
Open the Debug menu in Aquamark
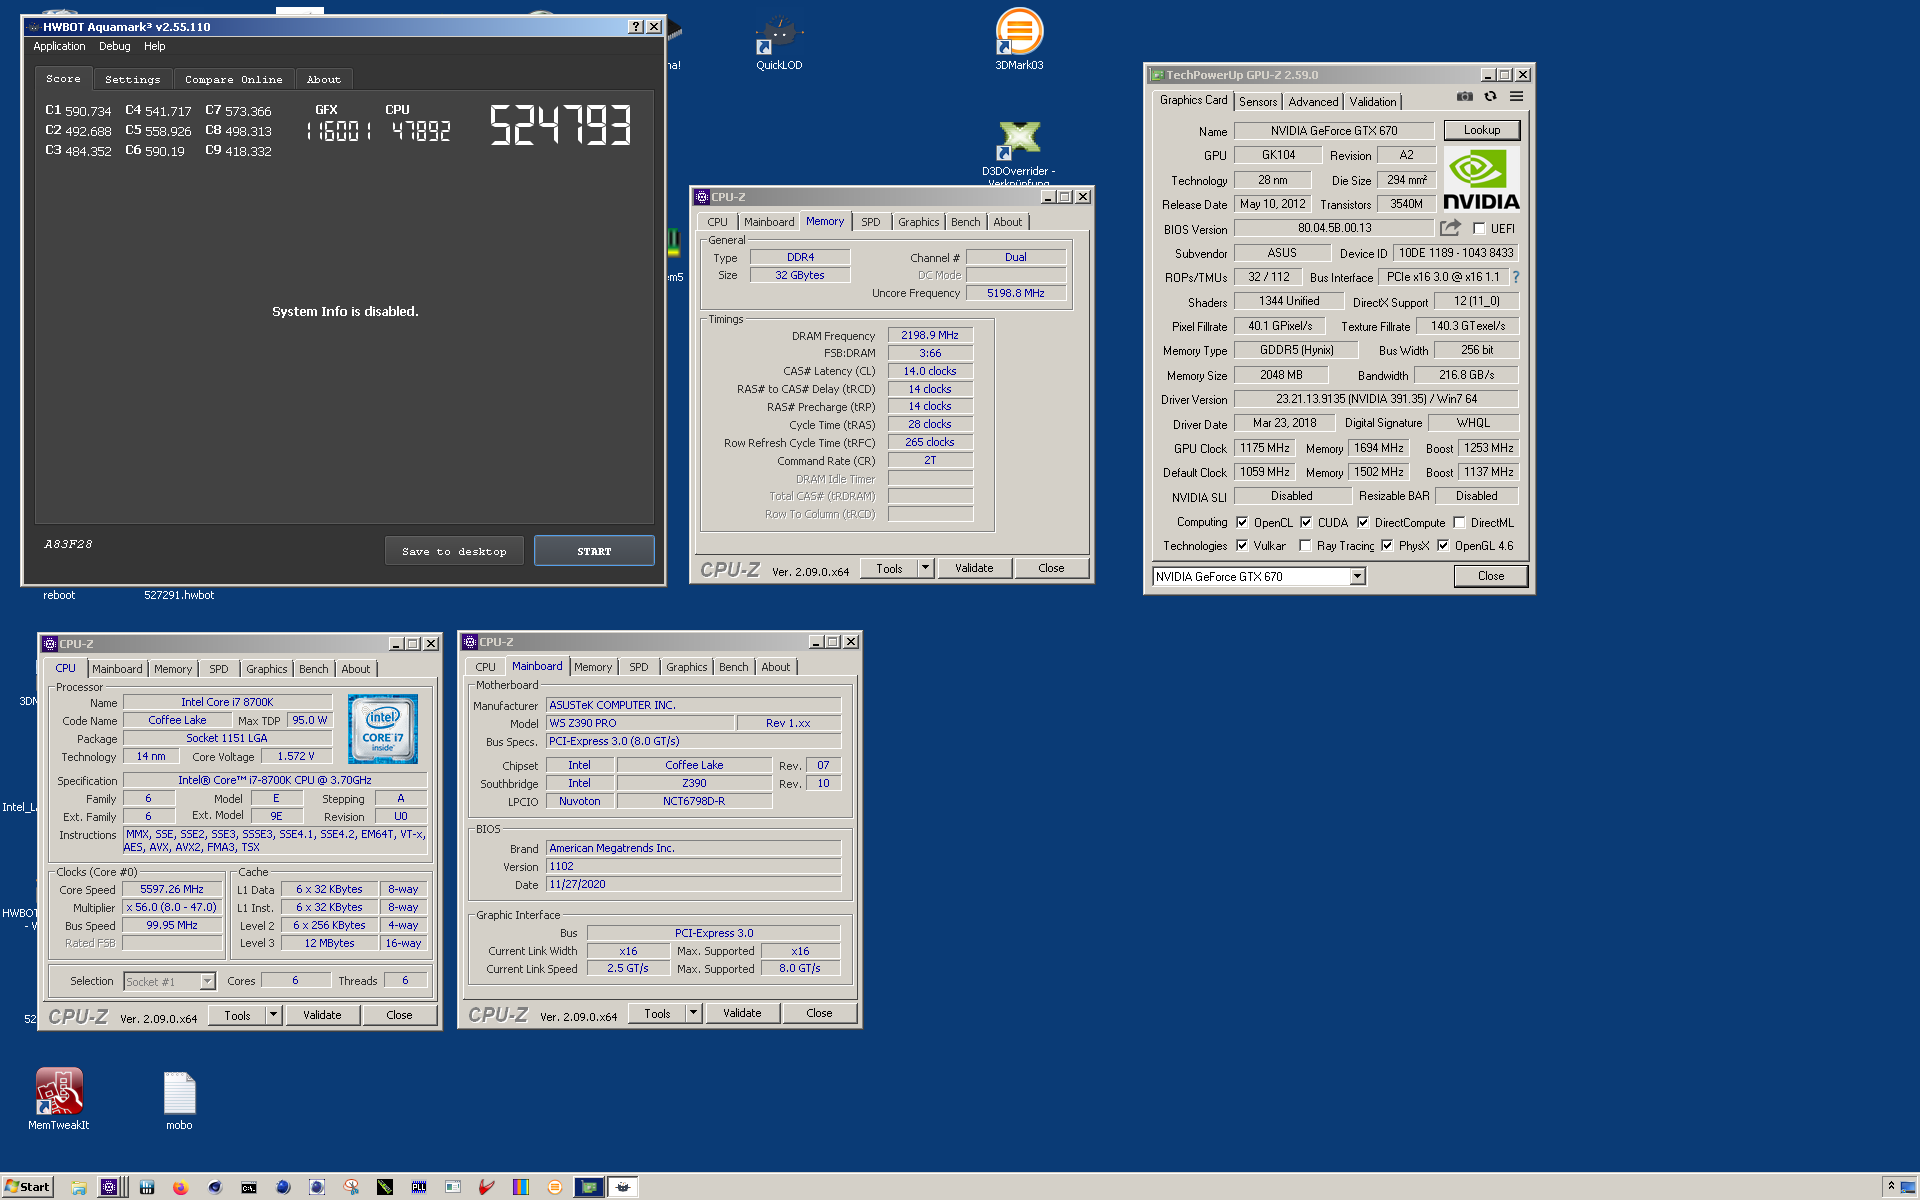[x=114, y=46]
